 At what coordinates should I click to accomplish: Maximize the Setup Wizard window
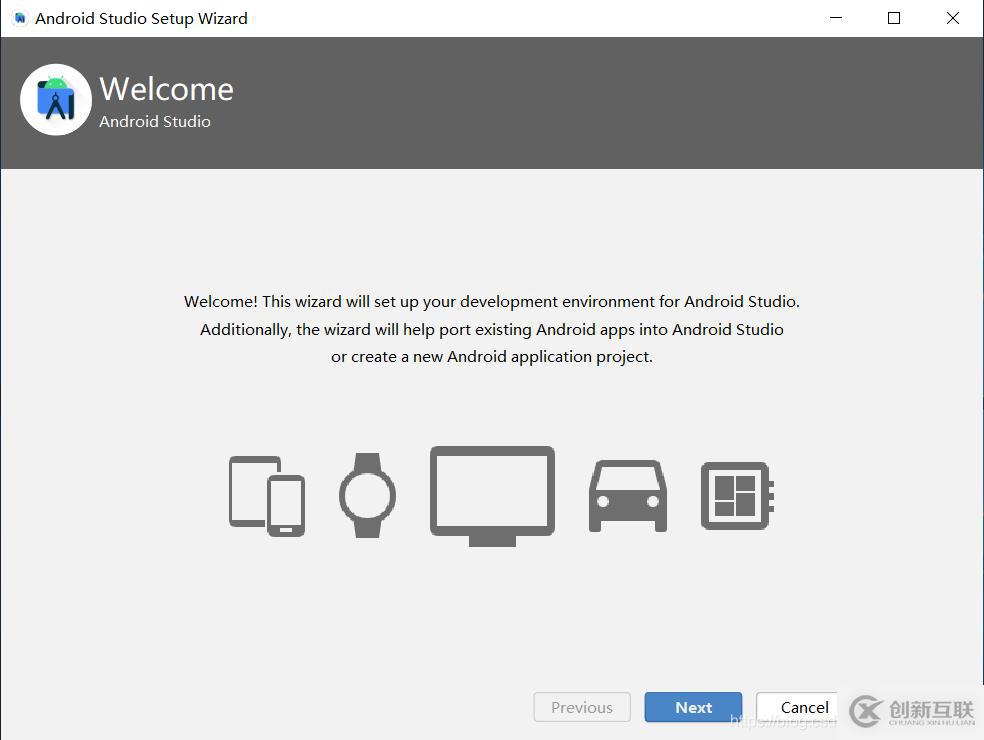point(894,18)
